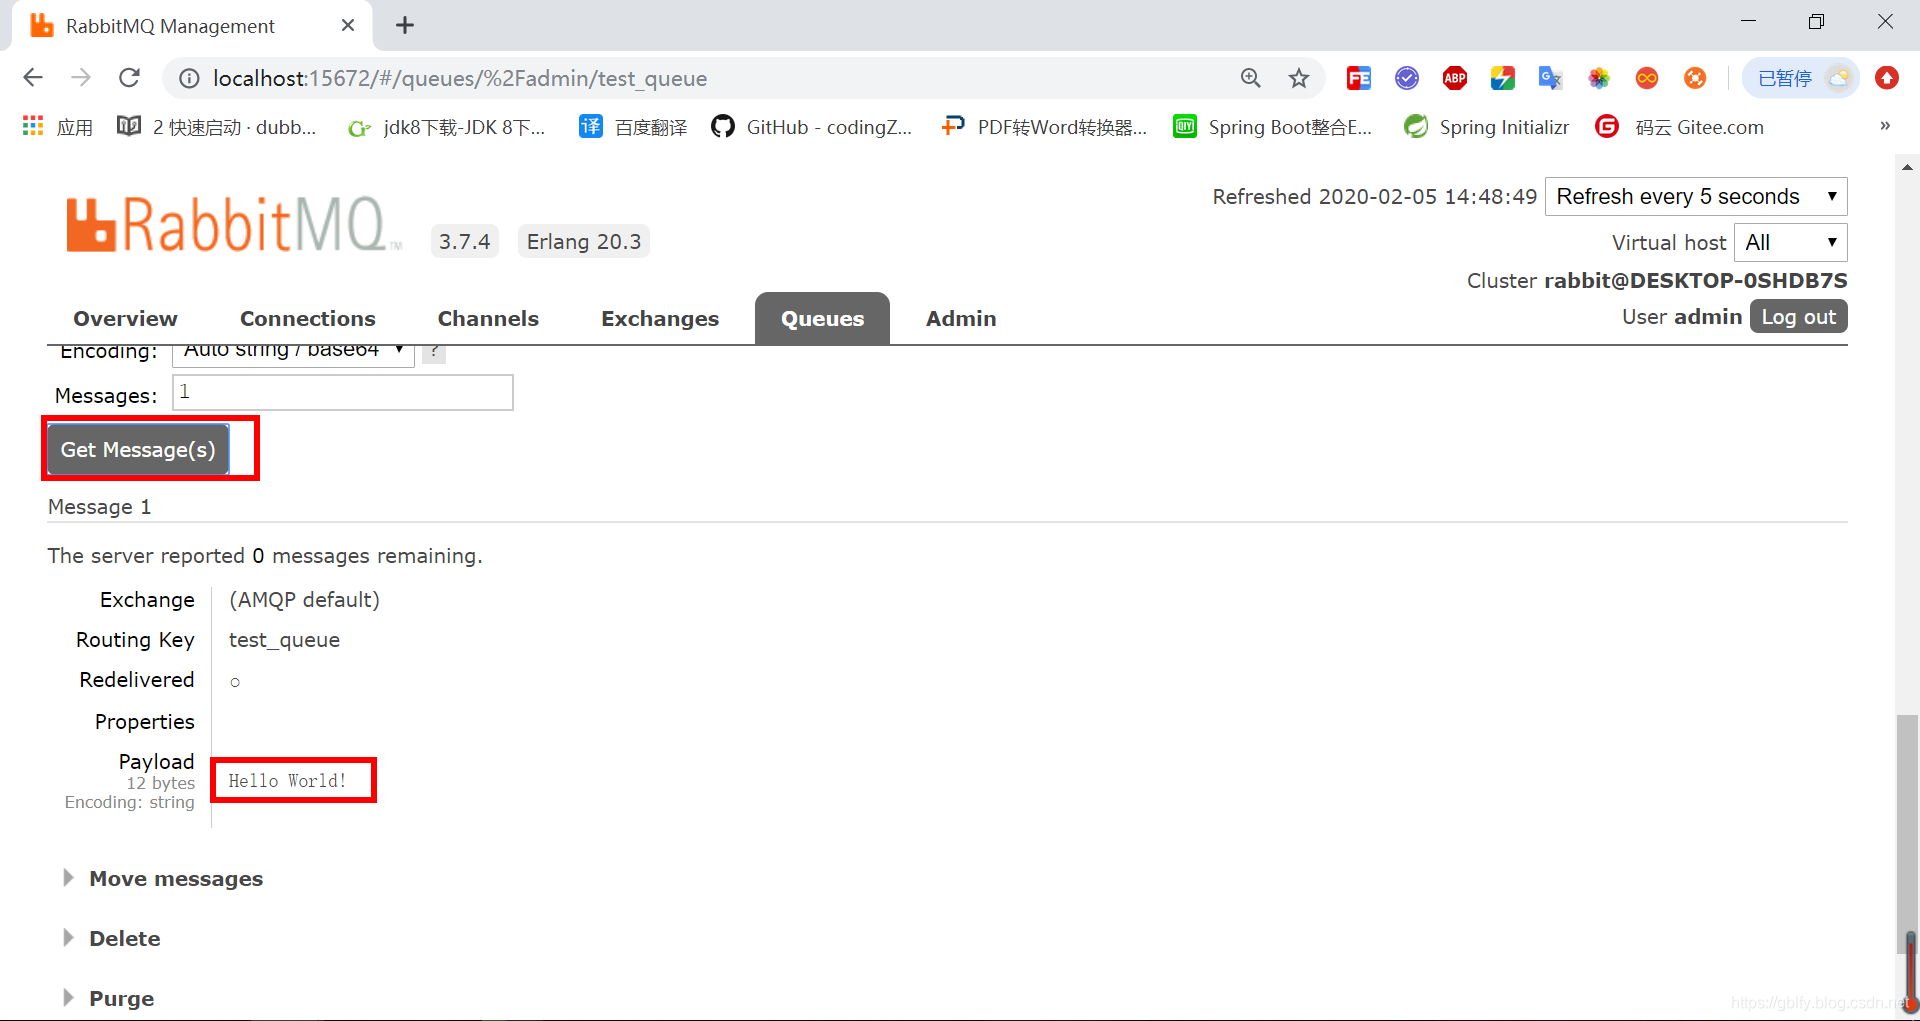This screenshot has width=1920, height=1021.
Task: Open the red update arrow icon
Action: pyautogui.click(x=1886, y=78)
